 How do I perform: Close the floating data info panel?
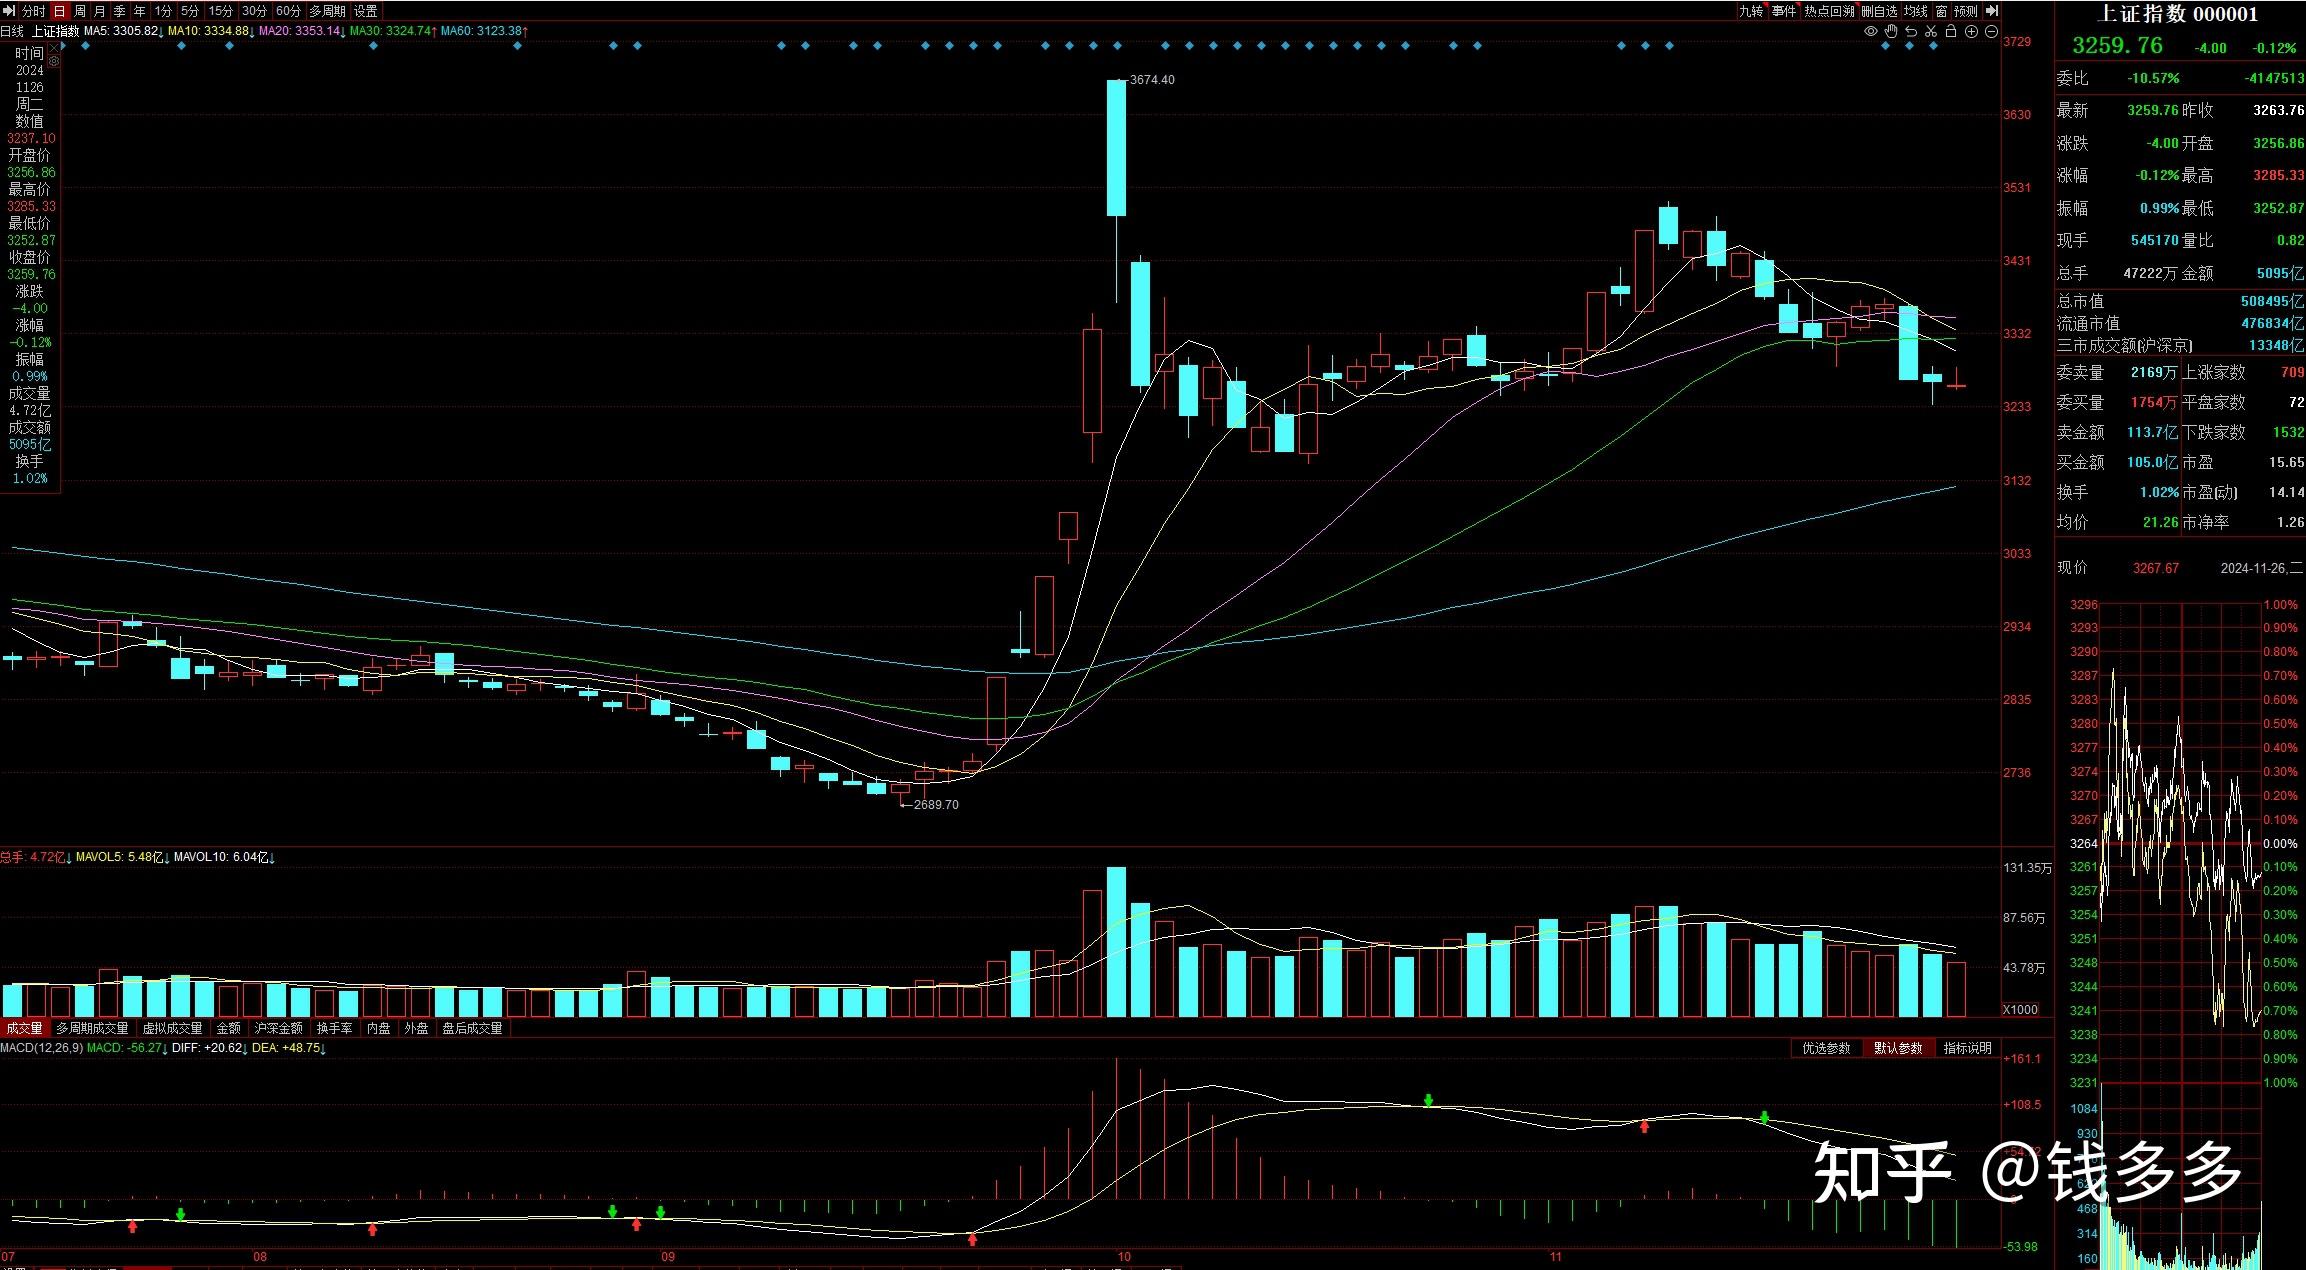[x=54, y=49]
